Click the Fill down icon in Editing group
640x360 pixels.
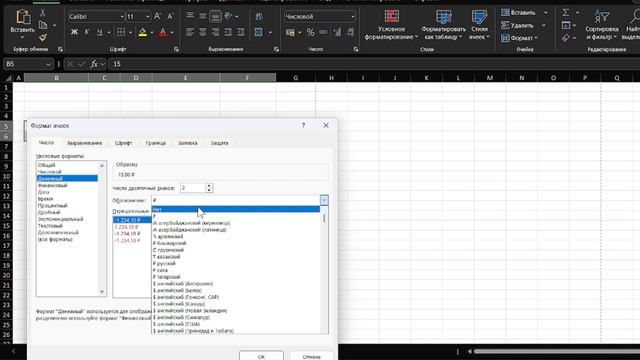566,25
